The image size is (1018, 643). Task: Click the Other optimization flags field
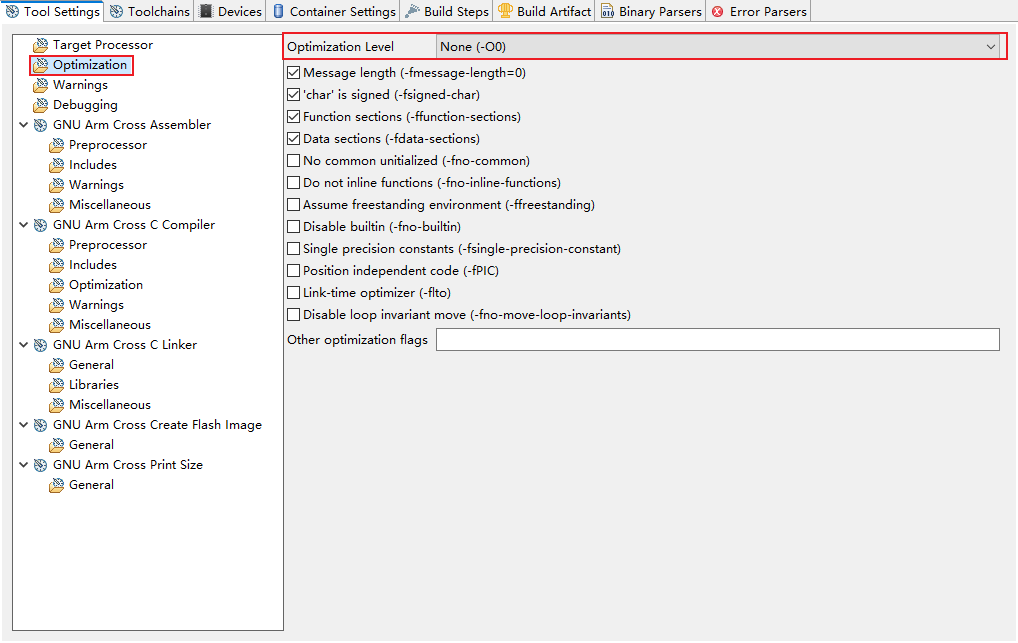coord(717,340)
